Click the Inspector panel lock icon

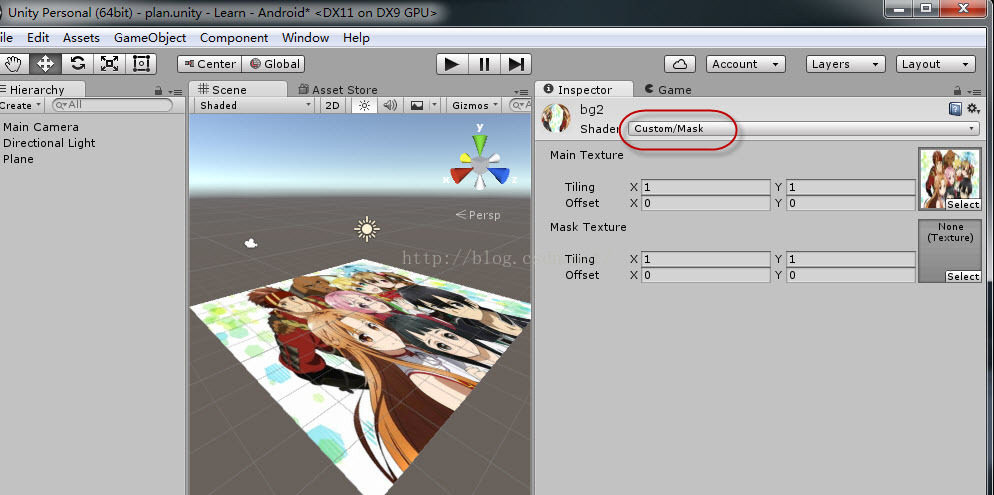click(958, 91)
